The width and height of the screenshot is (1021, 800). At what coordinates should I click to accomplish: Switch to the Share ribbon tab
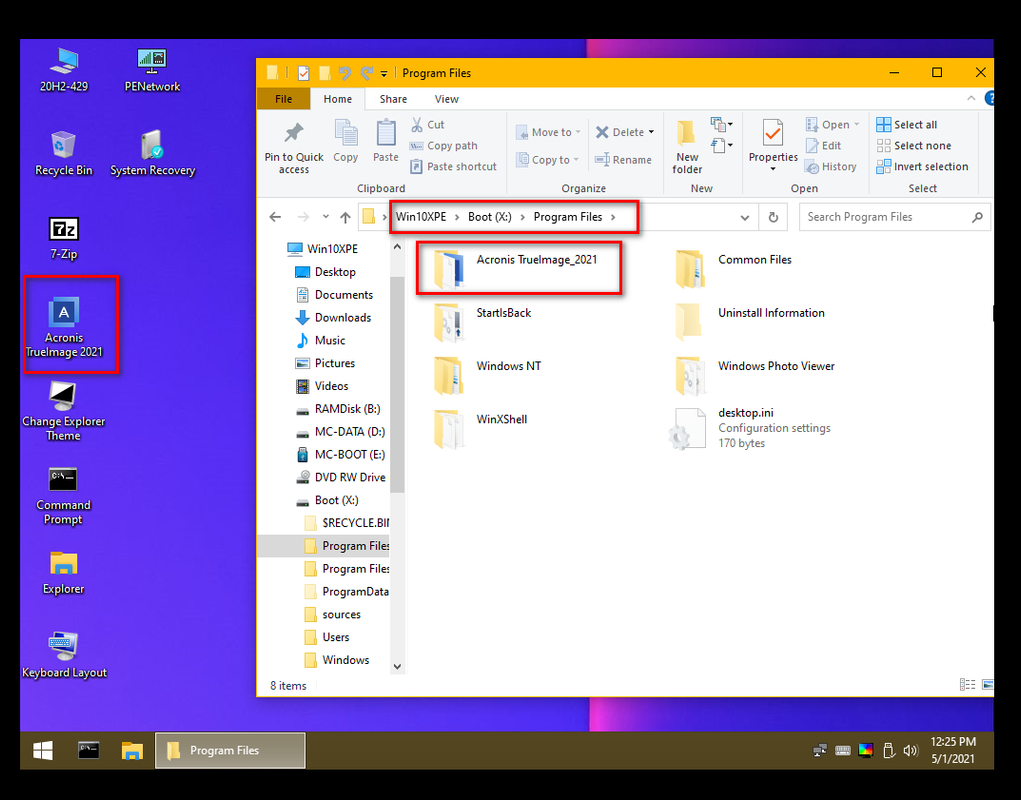[x=393, y=99]
